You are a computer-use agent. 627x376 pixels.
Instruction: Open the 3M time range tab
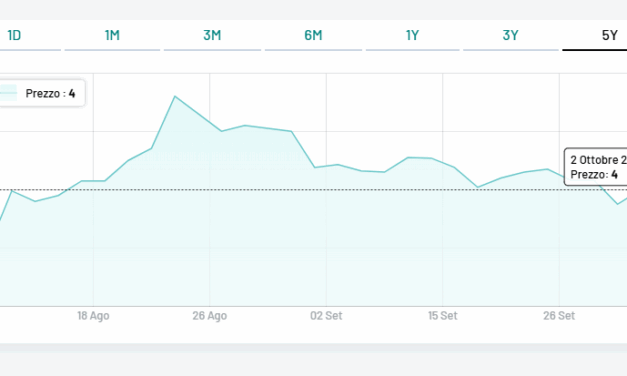click(212, 36)
